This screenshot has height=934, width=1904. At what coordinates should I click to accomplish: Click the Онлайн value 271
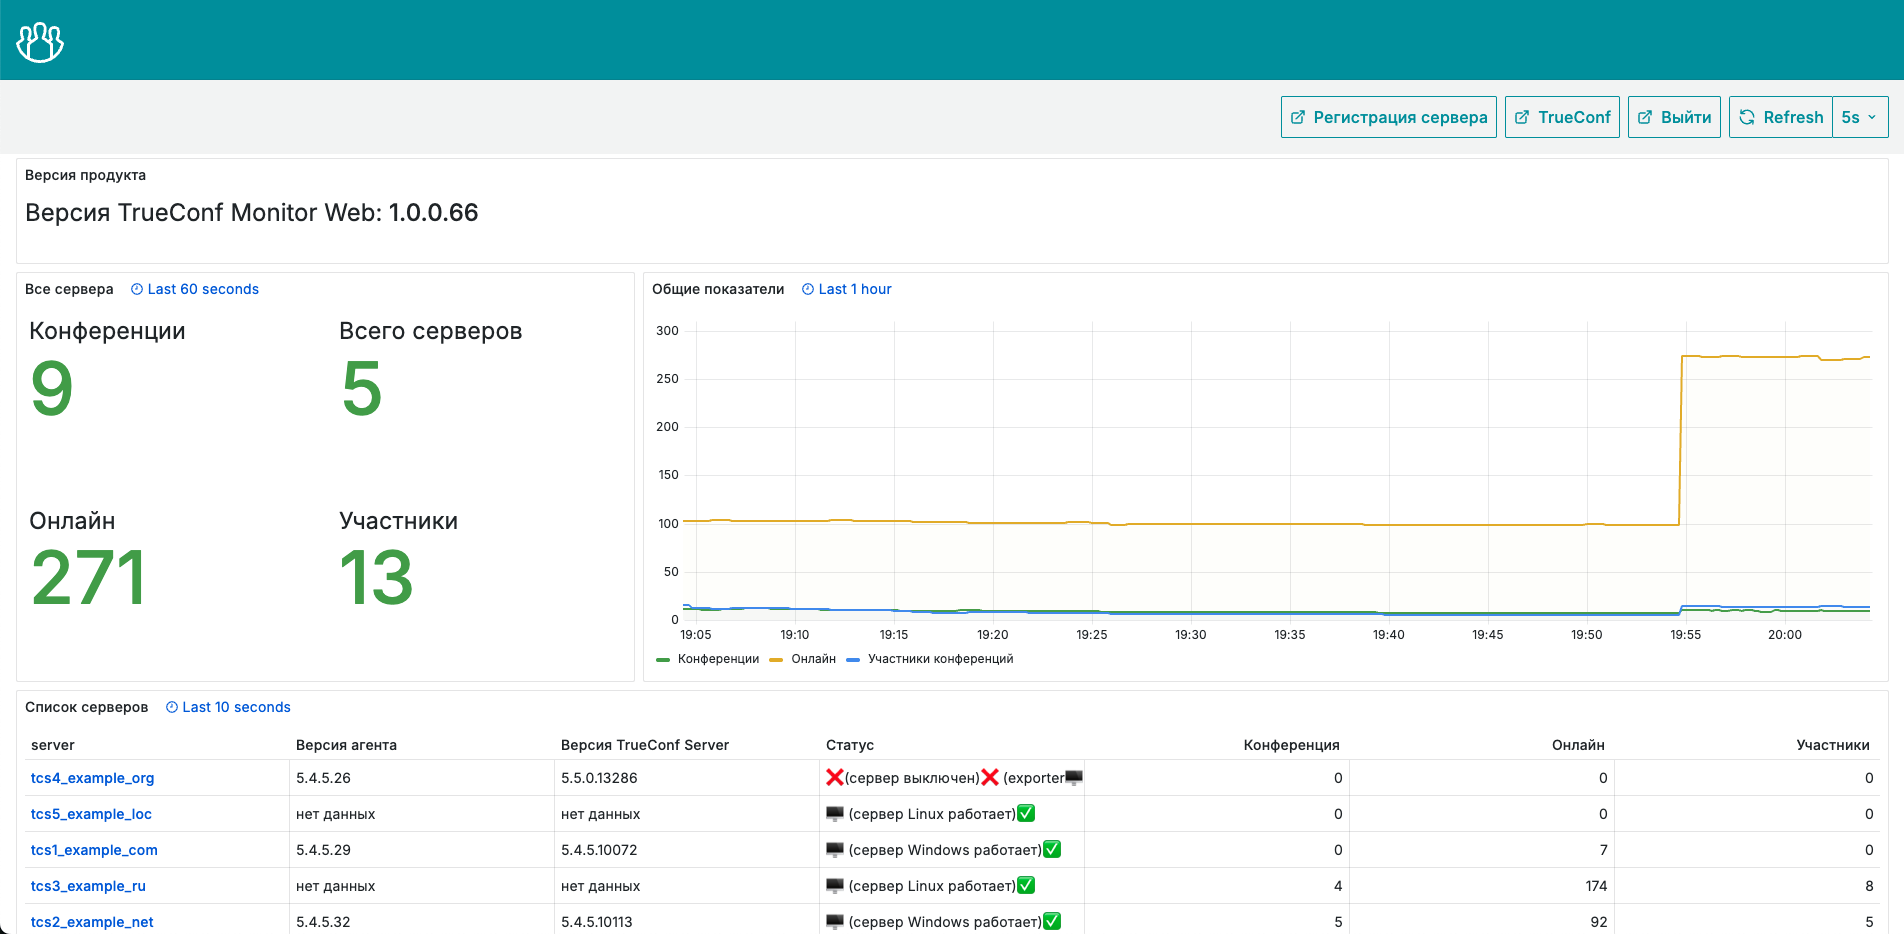point(88,578)
